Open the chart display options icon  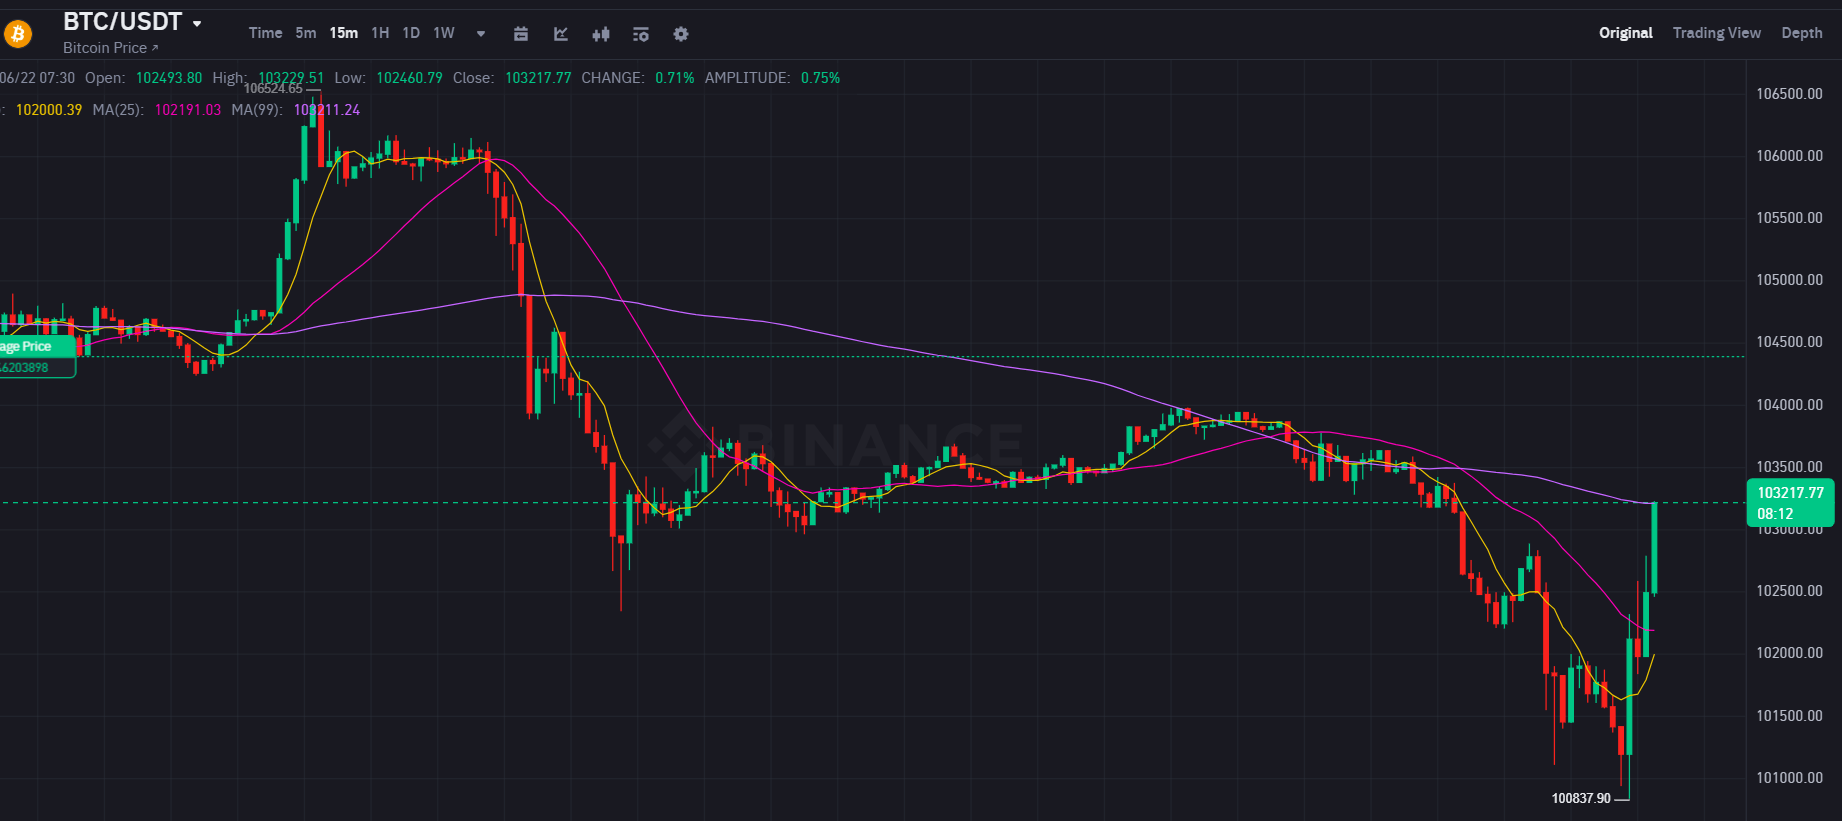tap(641, 34)
